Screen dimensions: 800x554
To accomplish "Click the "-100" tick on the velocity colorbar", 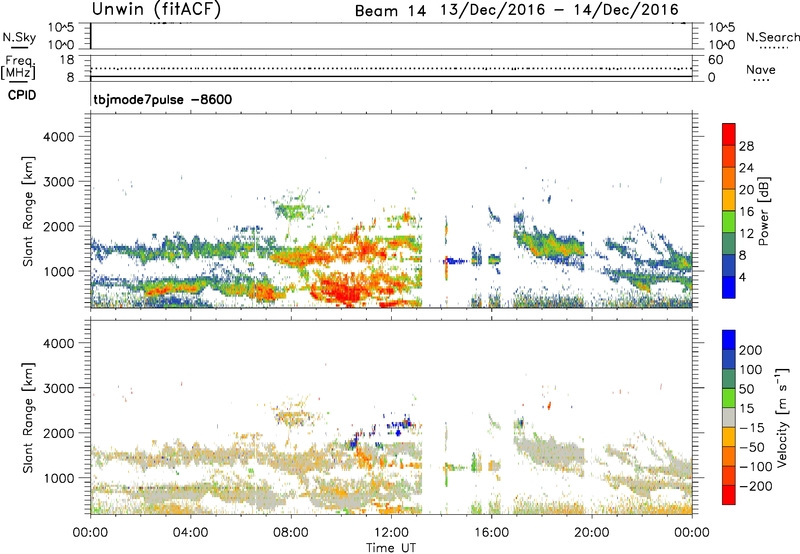I will (x=755, y=466).
